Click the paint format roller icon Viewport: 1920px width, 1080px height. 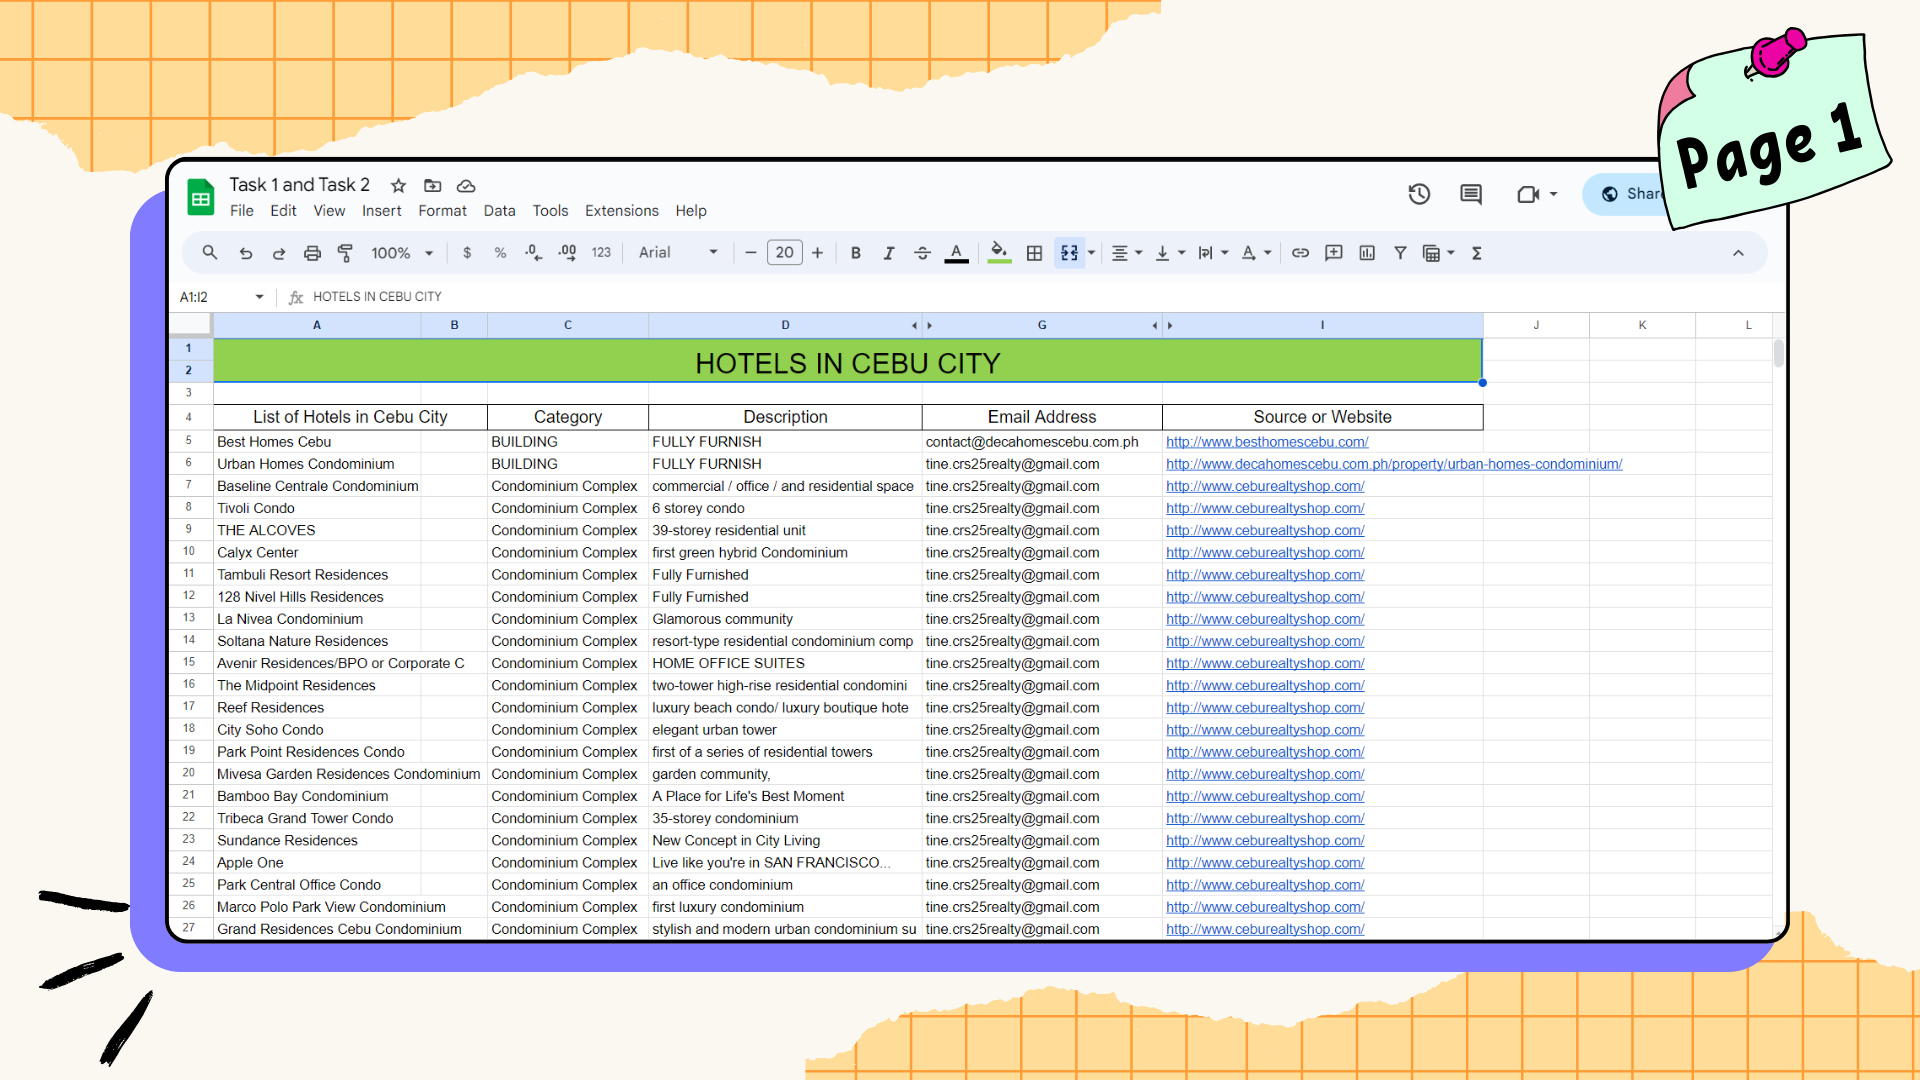(x=345, y=253)
